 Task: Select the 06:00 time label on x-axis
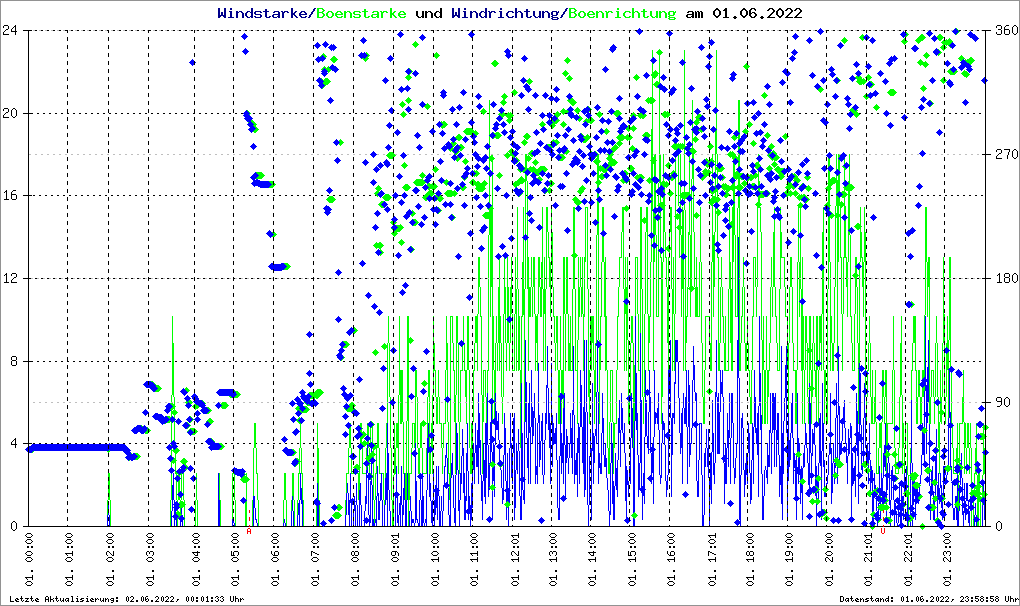(x=274, y=559)
